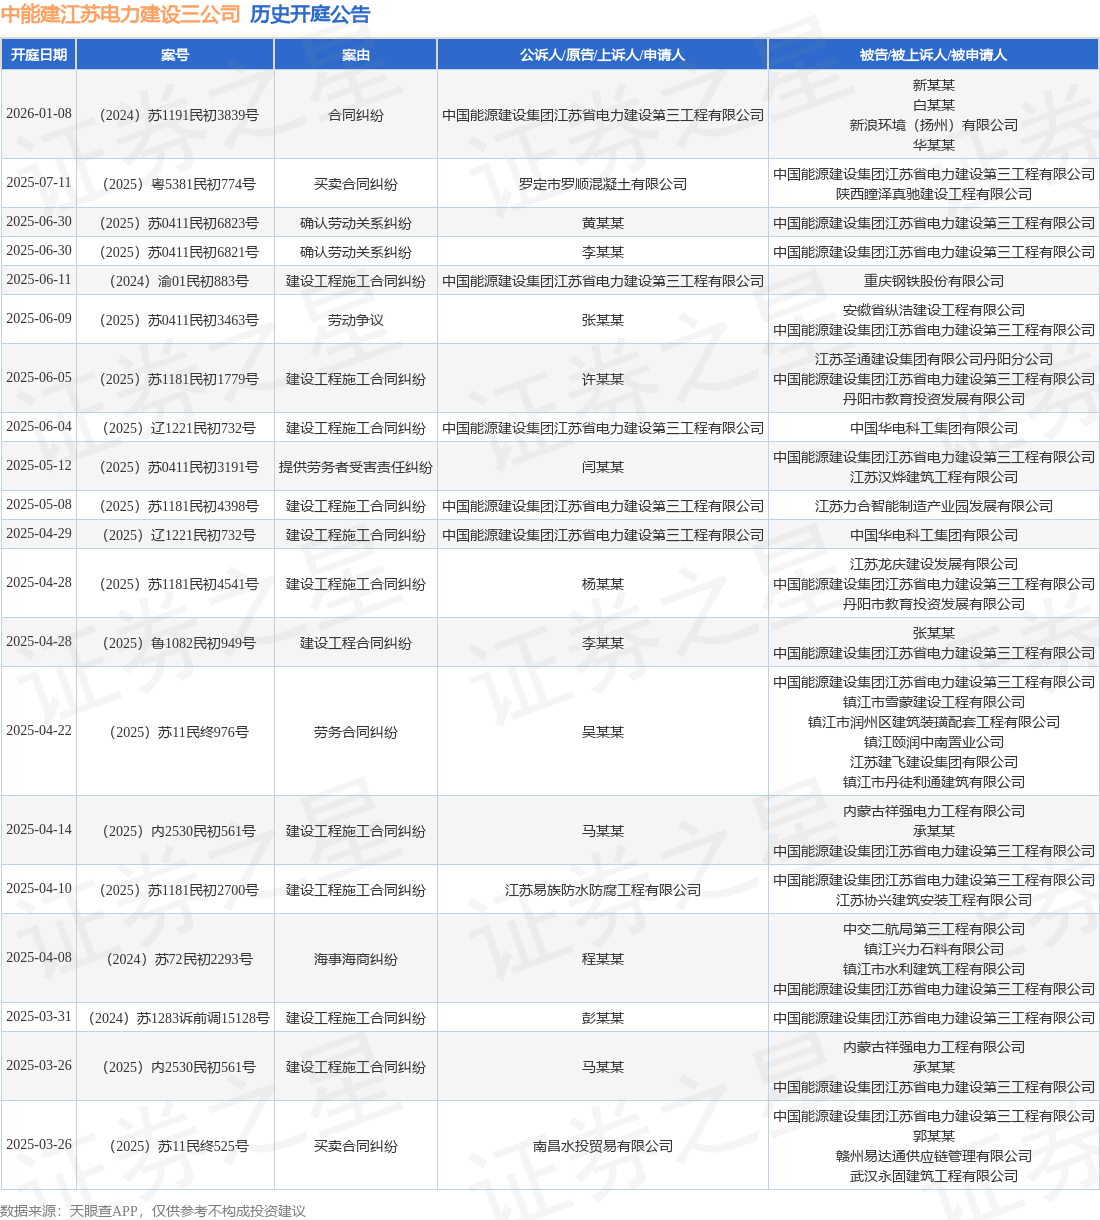Click case number （2025）苏11民终525号
Screen dimensions: 1100x1220
(175, 1146)
